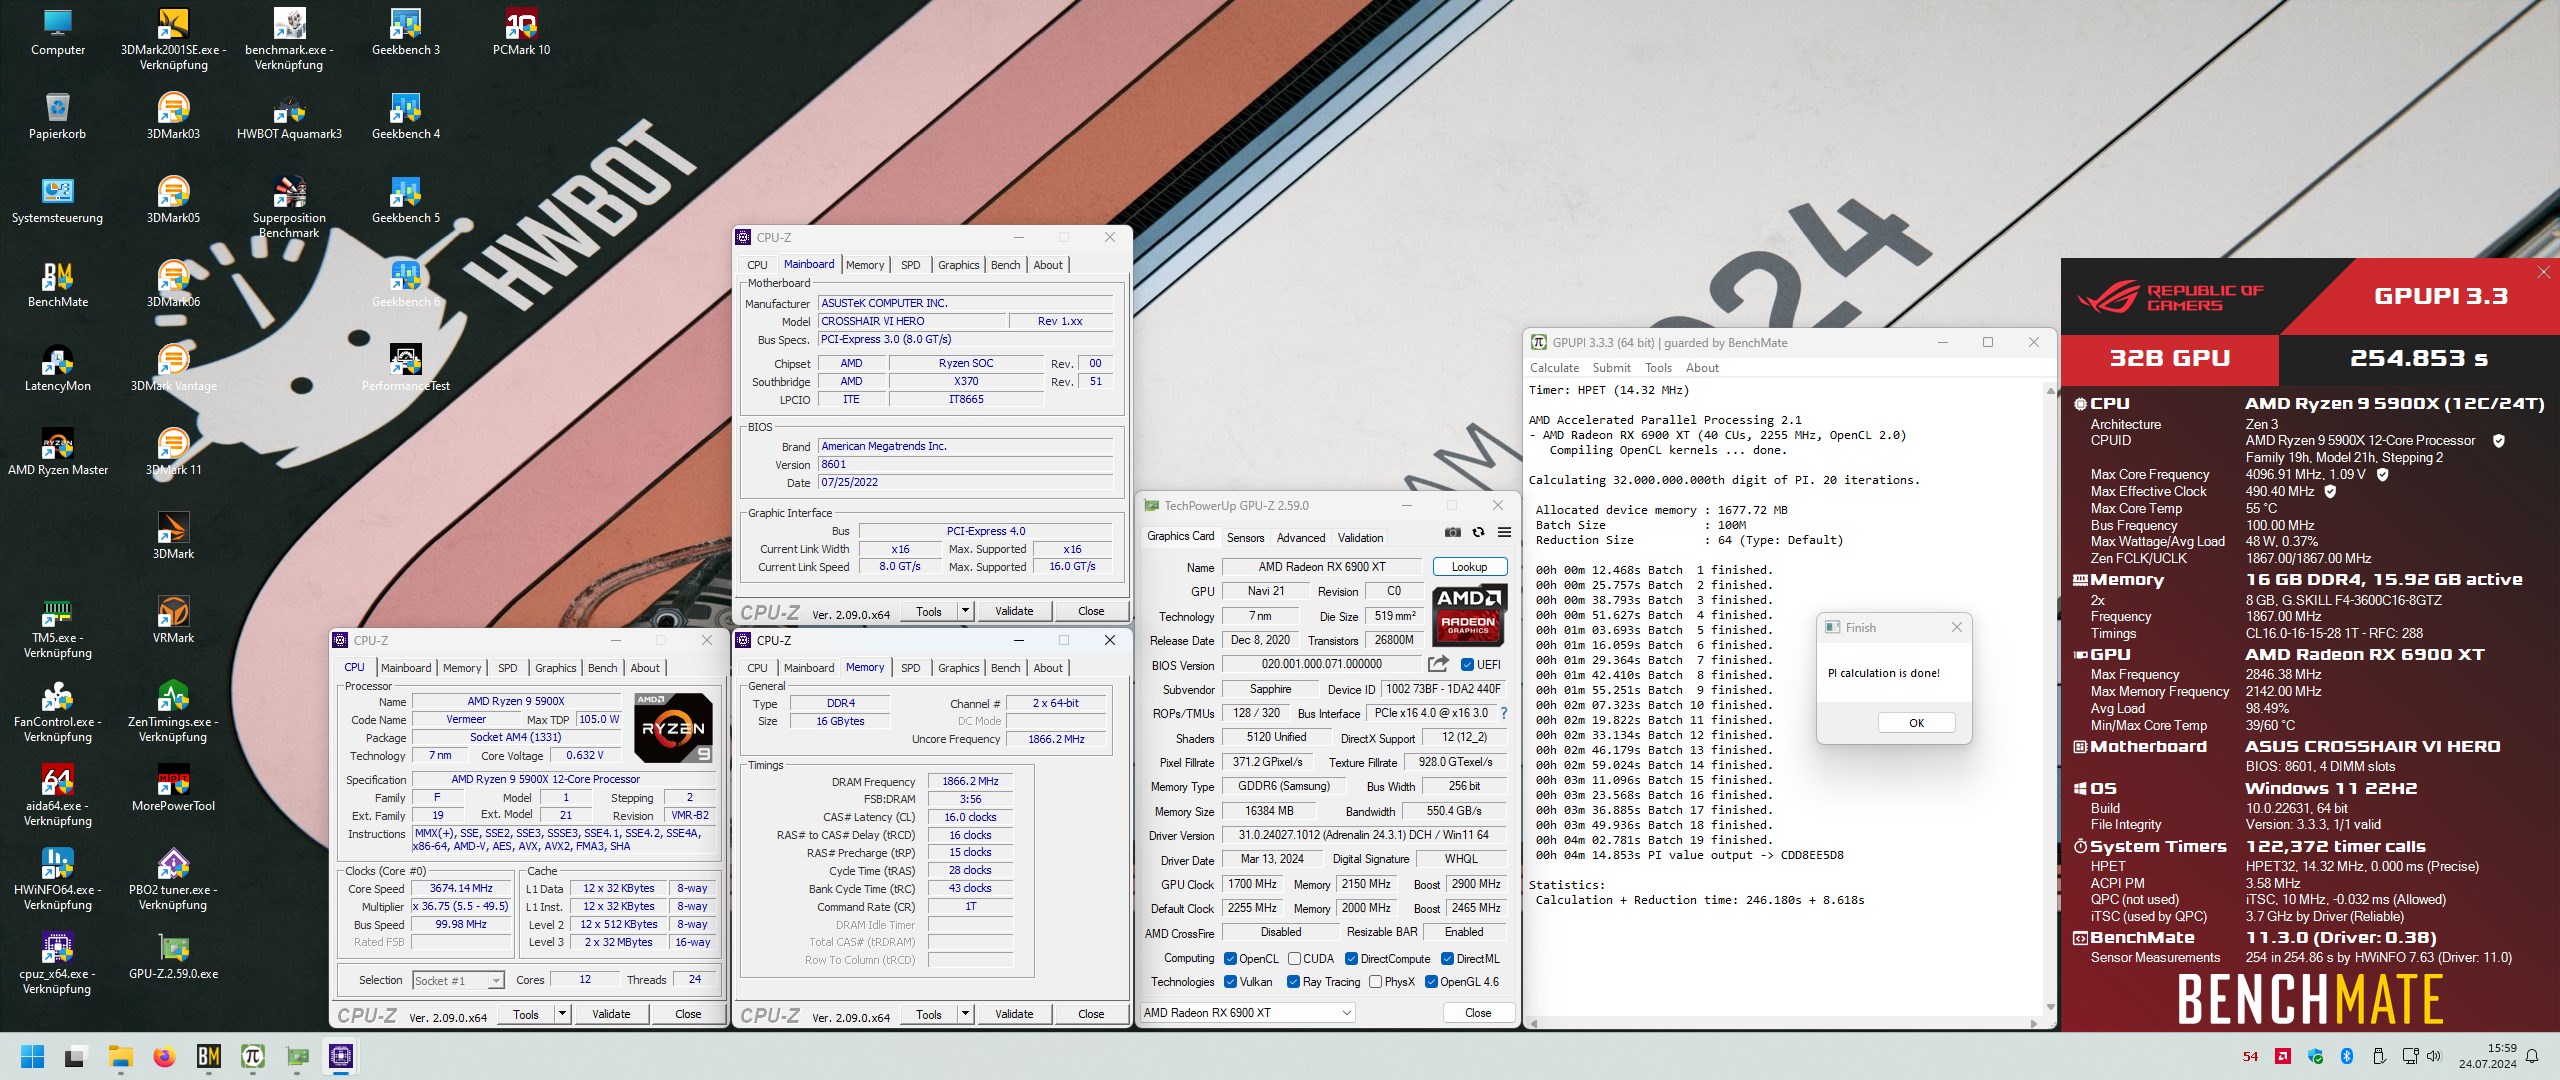This screenshot has width=2560, height=1080.
Task: Open Geekbench 5 desktop shortcut
Action: pos(405,201)
